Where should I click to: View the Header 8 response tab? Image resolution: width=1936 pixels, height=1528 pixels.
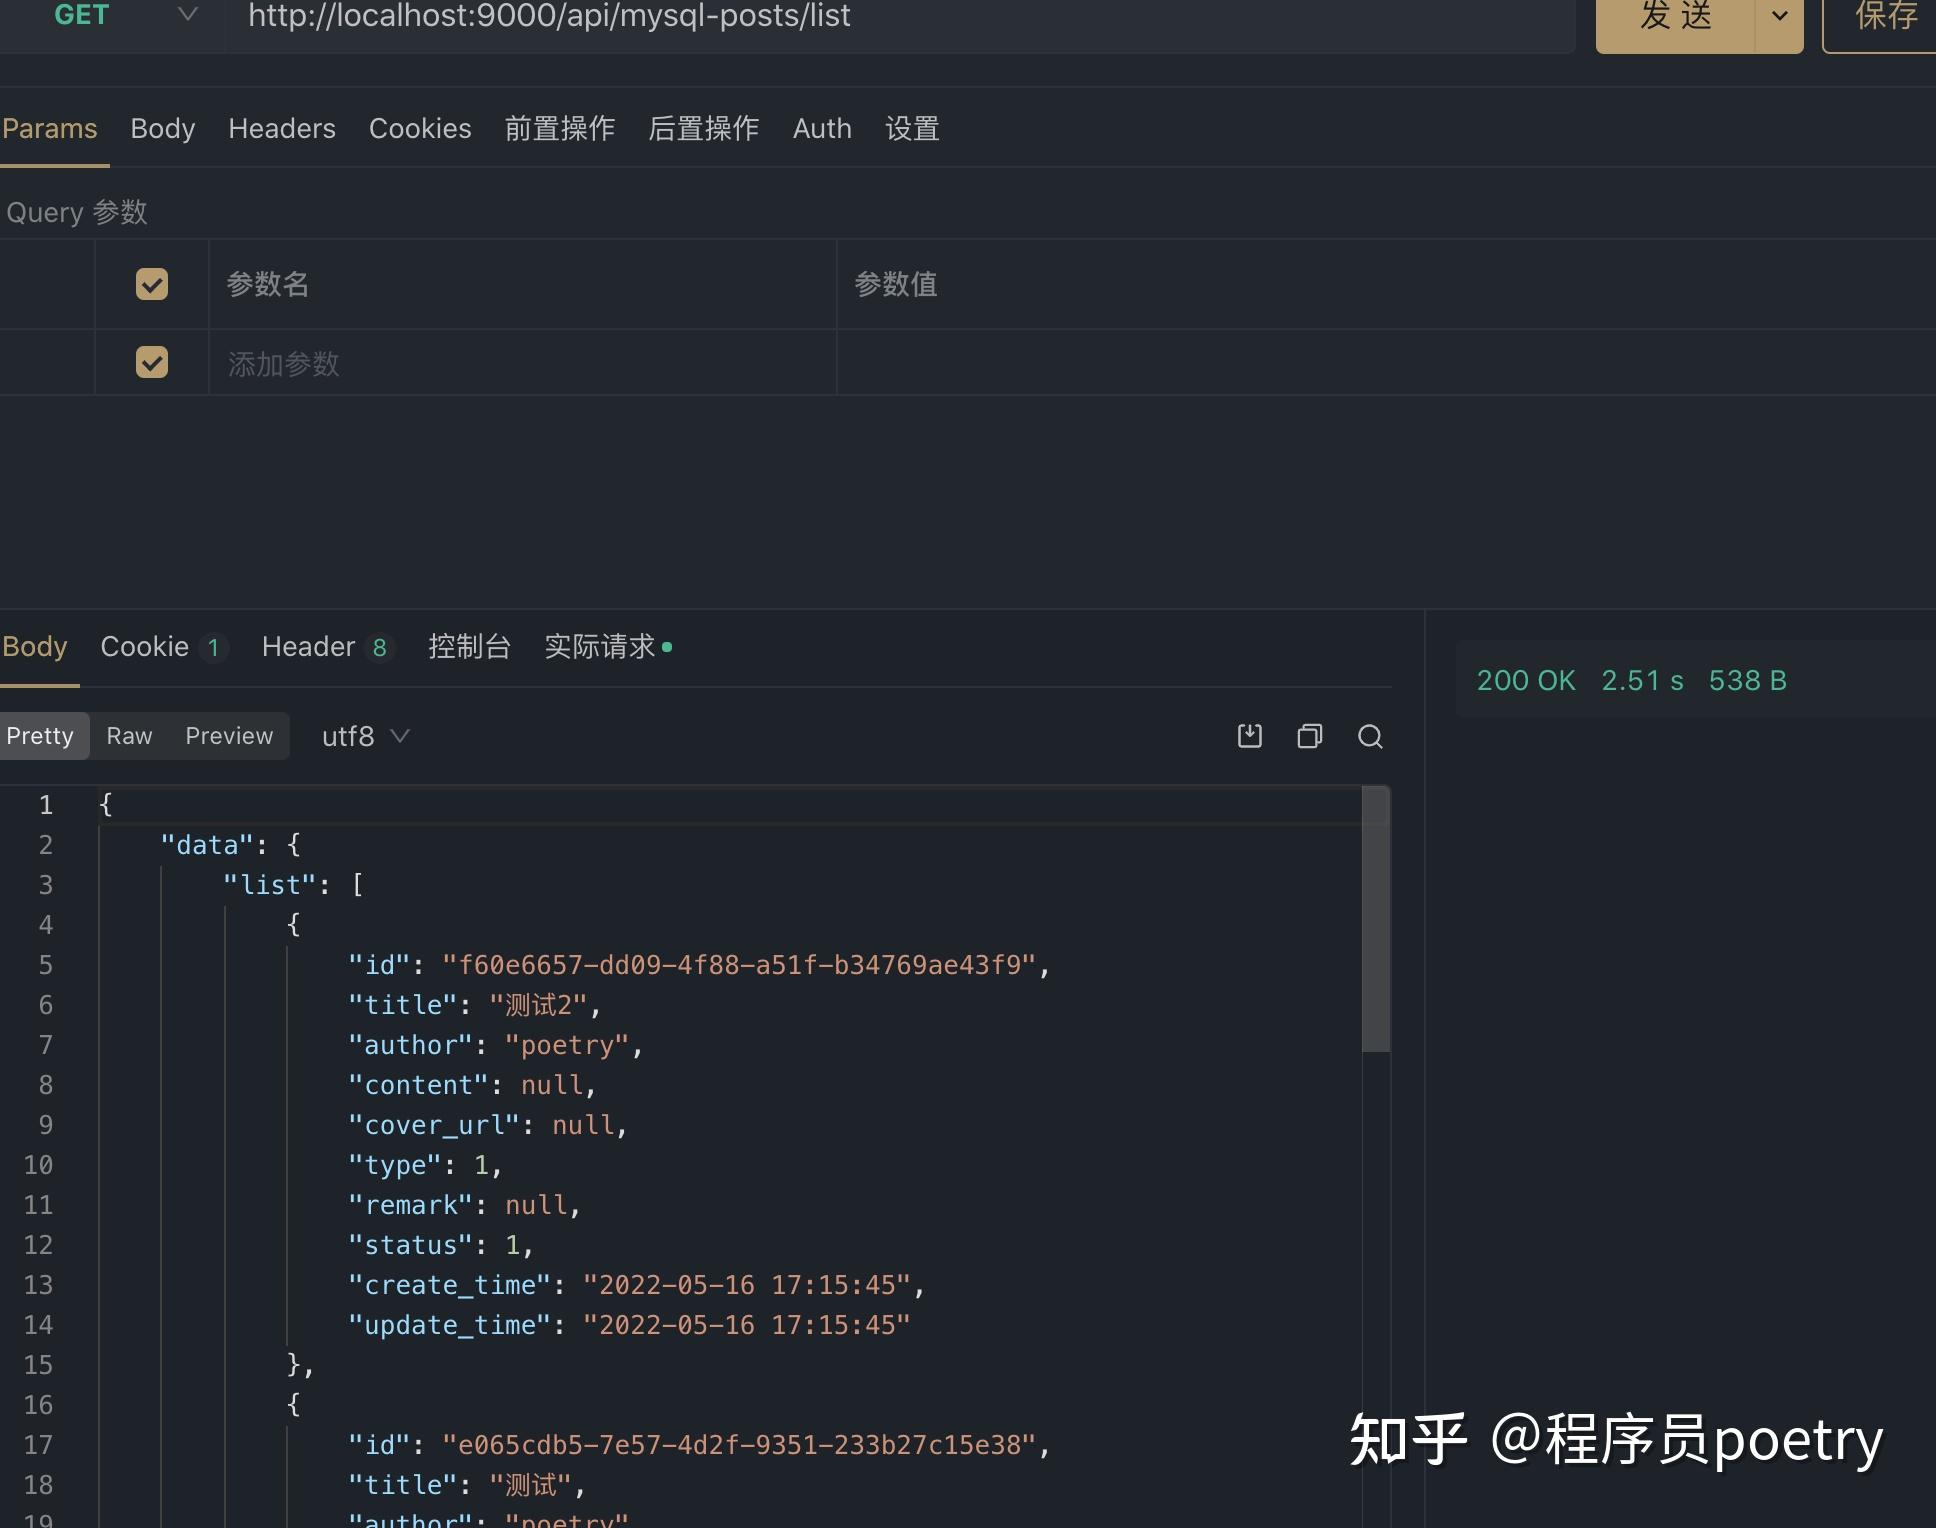tap(324, 646)
